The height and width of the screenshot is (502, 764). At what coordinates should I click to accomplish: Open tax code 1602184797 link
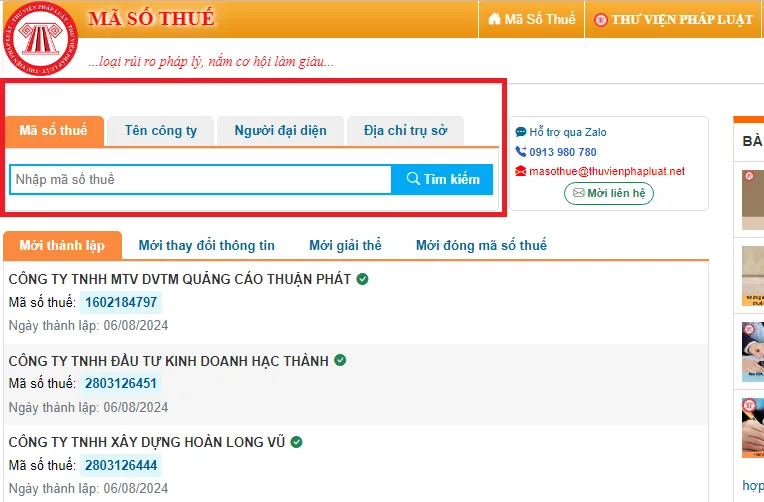tap(121, 302)
